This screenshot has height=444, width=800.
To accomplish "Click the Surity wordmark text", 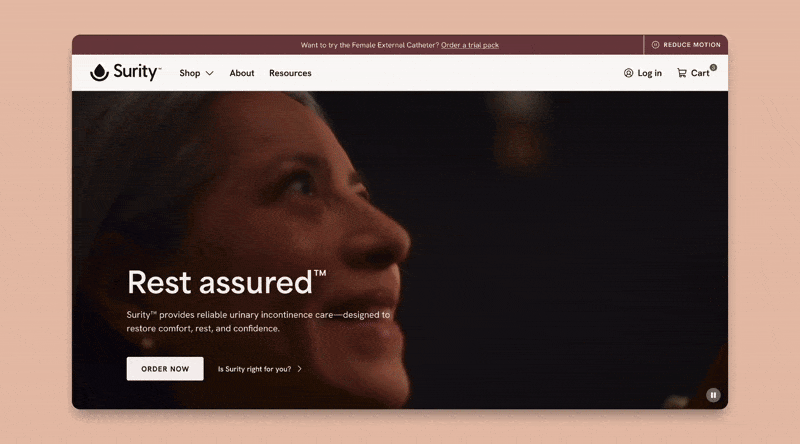I will pos(137,72).
